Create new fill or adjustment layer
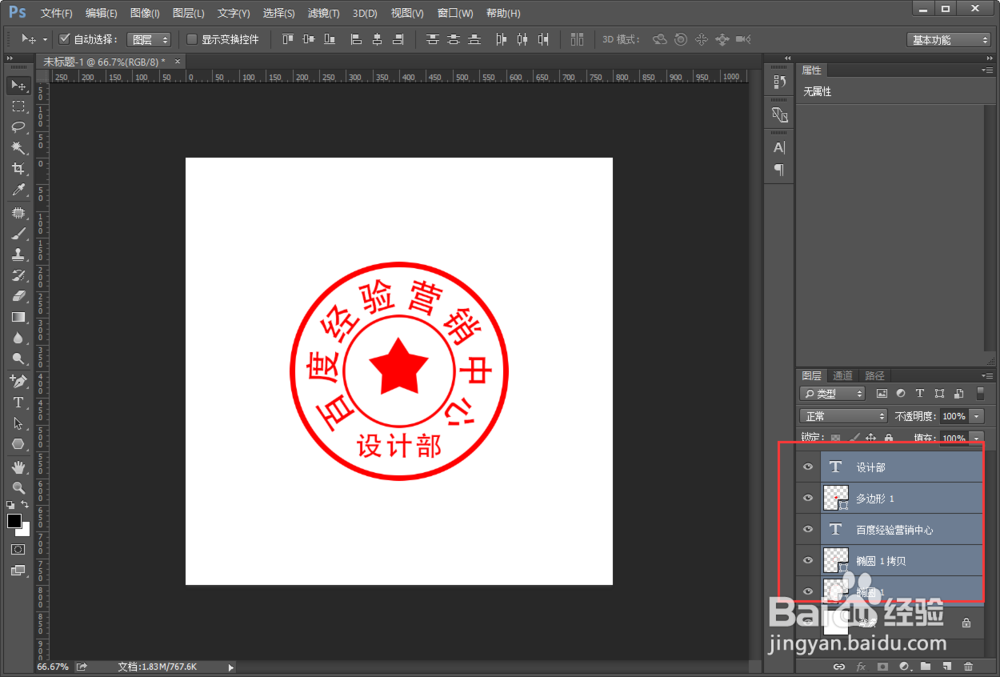The height and width of the screenshot is (677, 1000). click(x=904, y=667)
